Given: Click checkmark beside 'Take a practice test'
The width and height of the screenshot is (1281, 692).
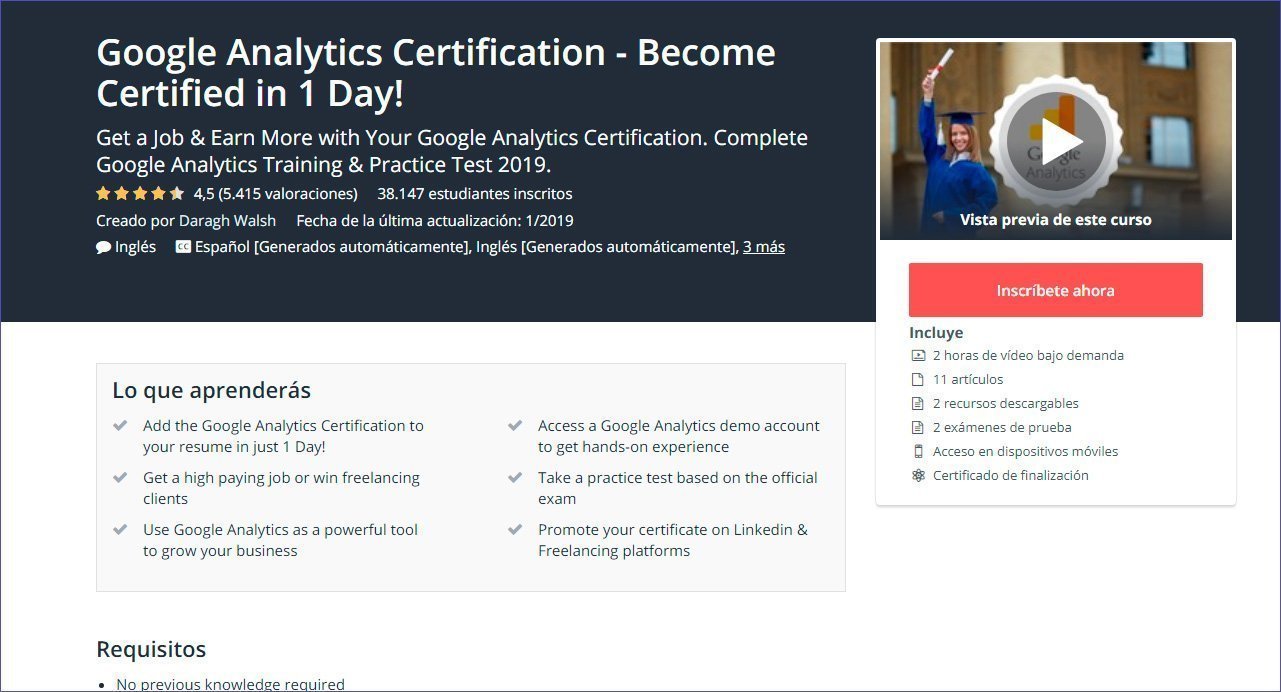Looking at the screenshot, I should coord(515,477).
